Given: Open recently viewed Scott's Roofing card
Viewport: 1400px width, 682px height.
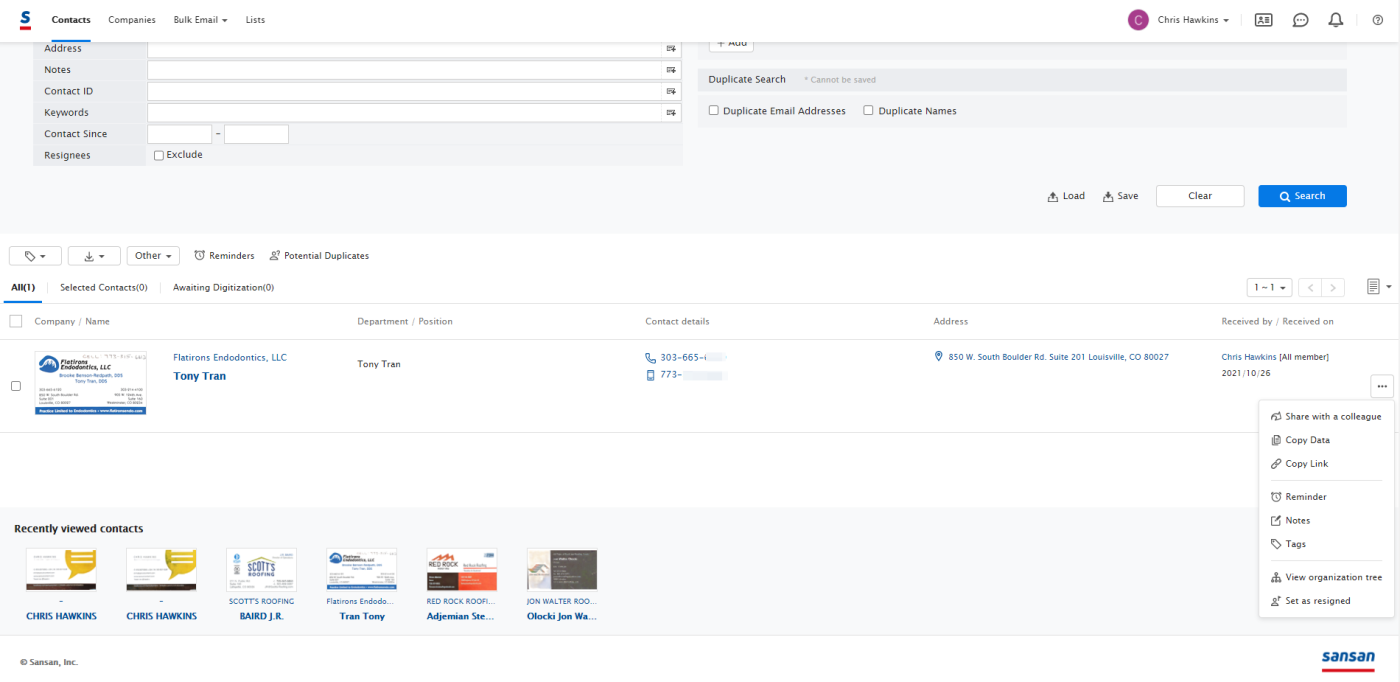Looking at the screenshot, I should click(x=261, y=570).
